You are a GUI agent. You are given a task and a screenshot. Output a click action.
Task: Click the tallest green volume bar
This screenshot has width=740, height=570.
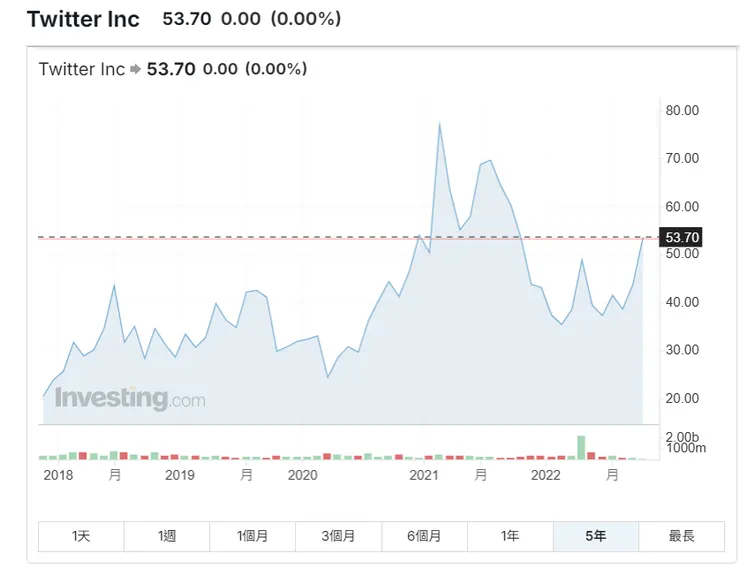(x=580, y=447)
